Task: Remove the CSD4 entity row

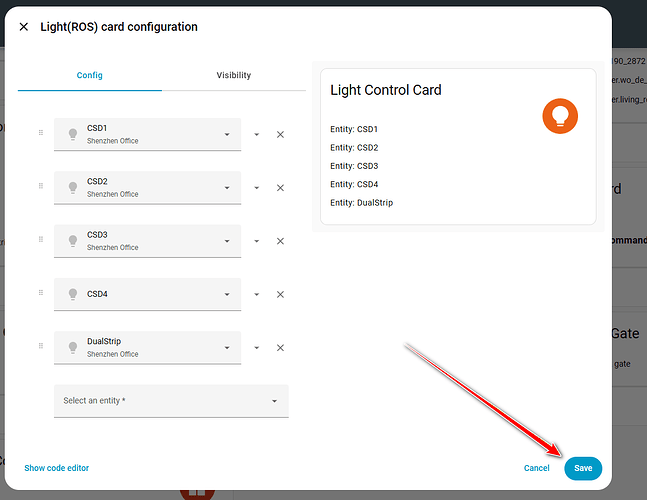Action: coord(280,294)
